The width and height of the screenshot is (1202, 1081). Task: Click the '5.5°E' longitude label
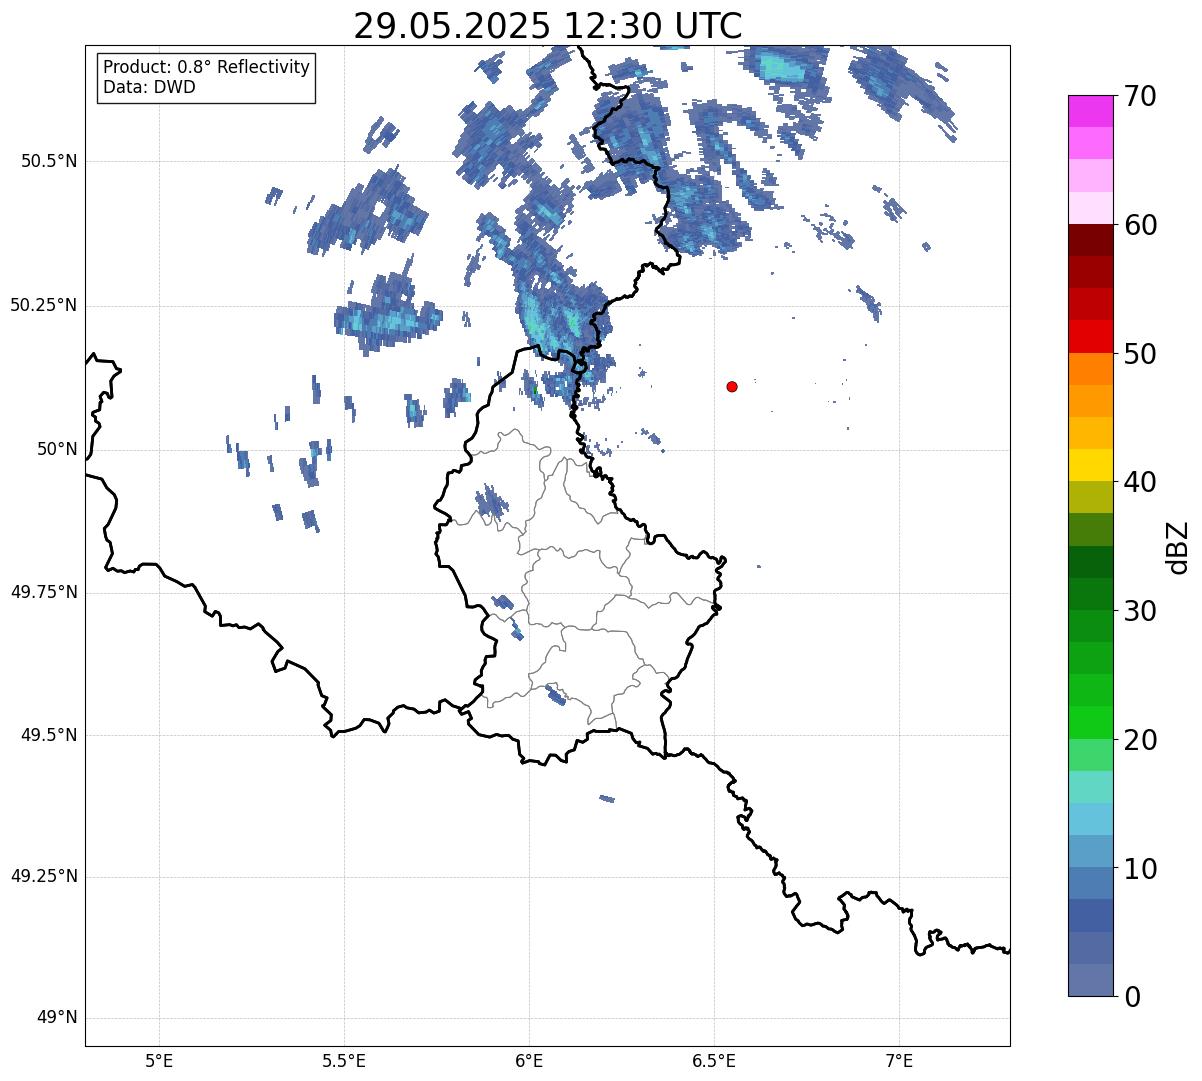(x=344, y=1060)
